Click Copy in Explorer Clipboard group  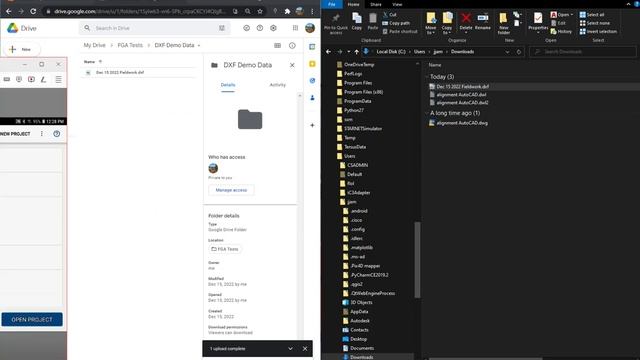pos(357,21)
